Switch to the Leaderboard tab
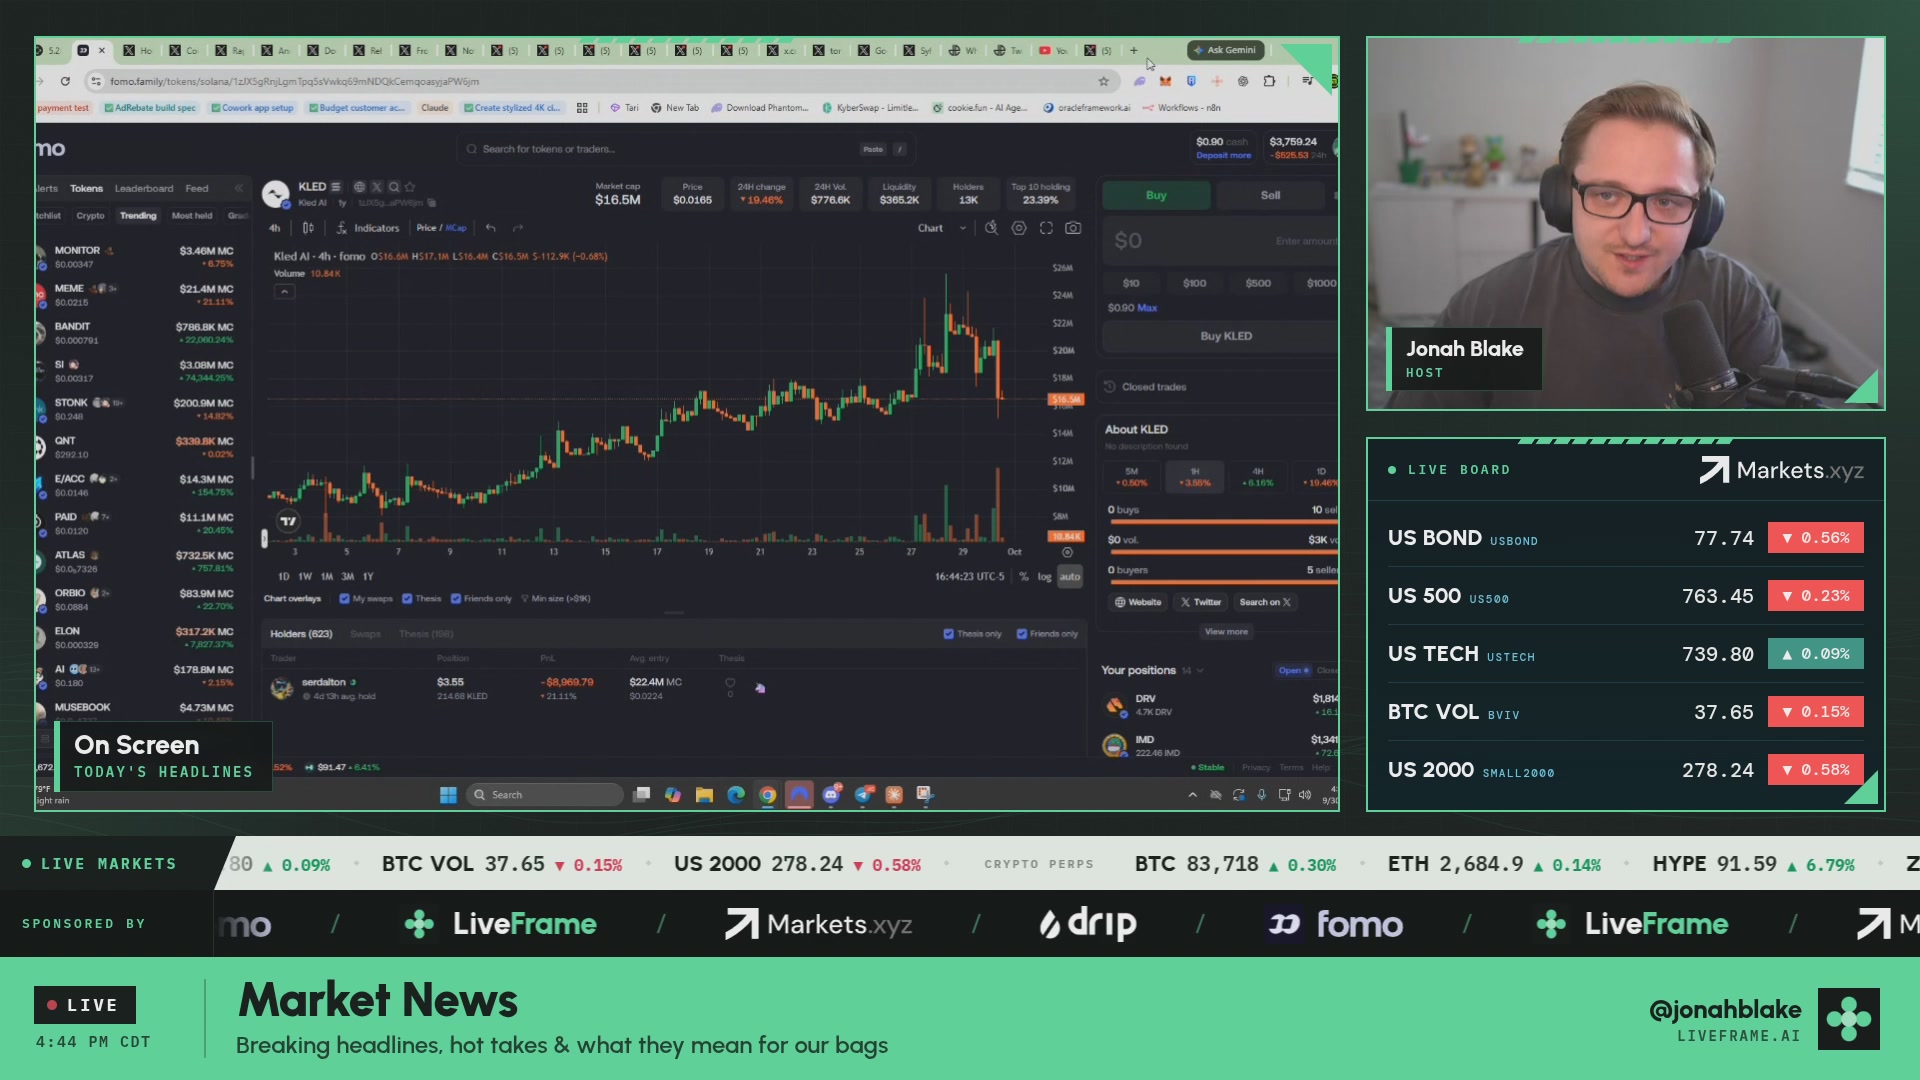Image resolution: width=1920 pixels, height=1080 pixels. coord(143,188)
